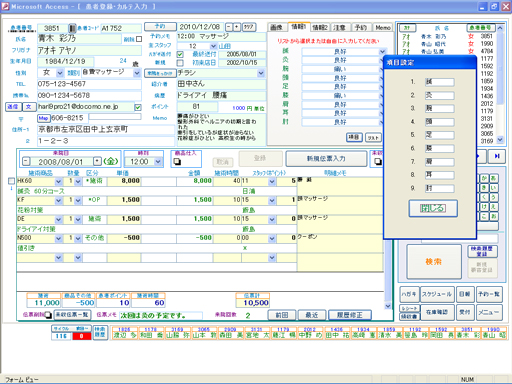Click the レシート receipt button
Screen dimensions: 512x384
[410, 308]
